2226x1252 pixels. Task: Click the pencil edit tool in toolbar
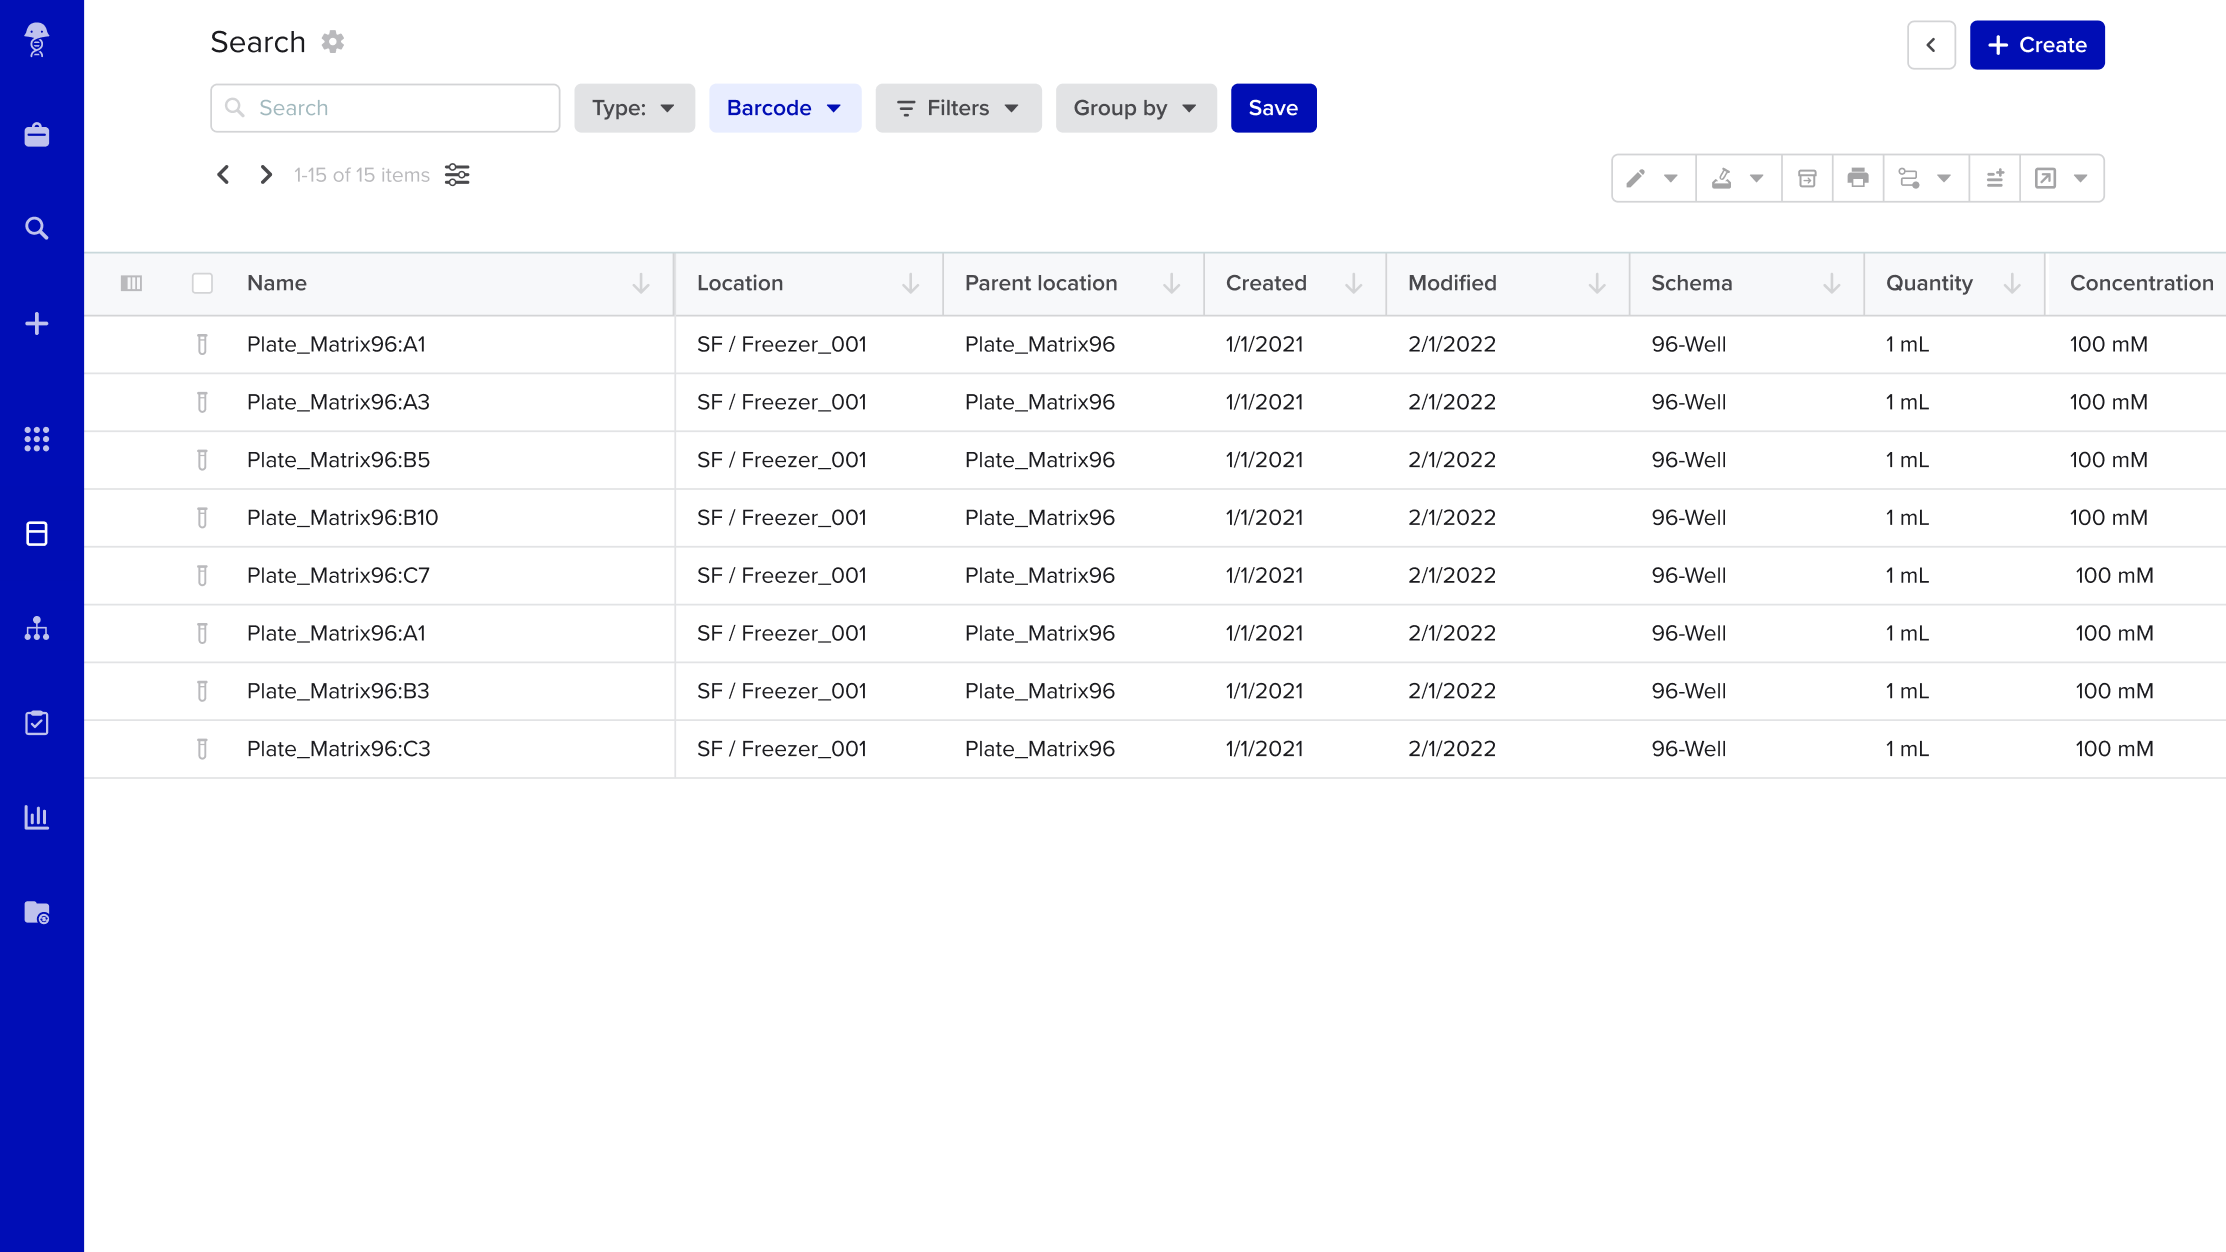(x=1636, y=178)
